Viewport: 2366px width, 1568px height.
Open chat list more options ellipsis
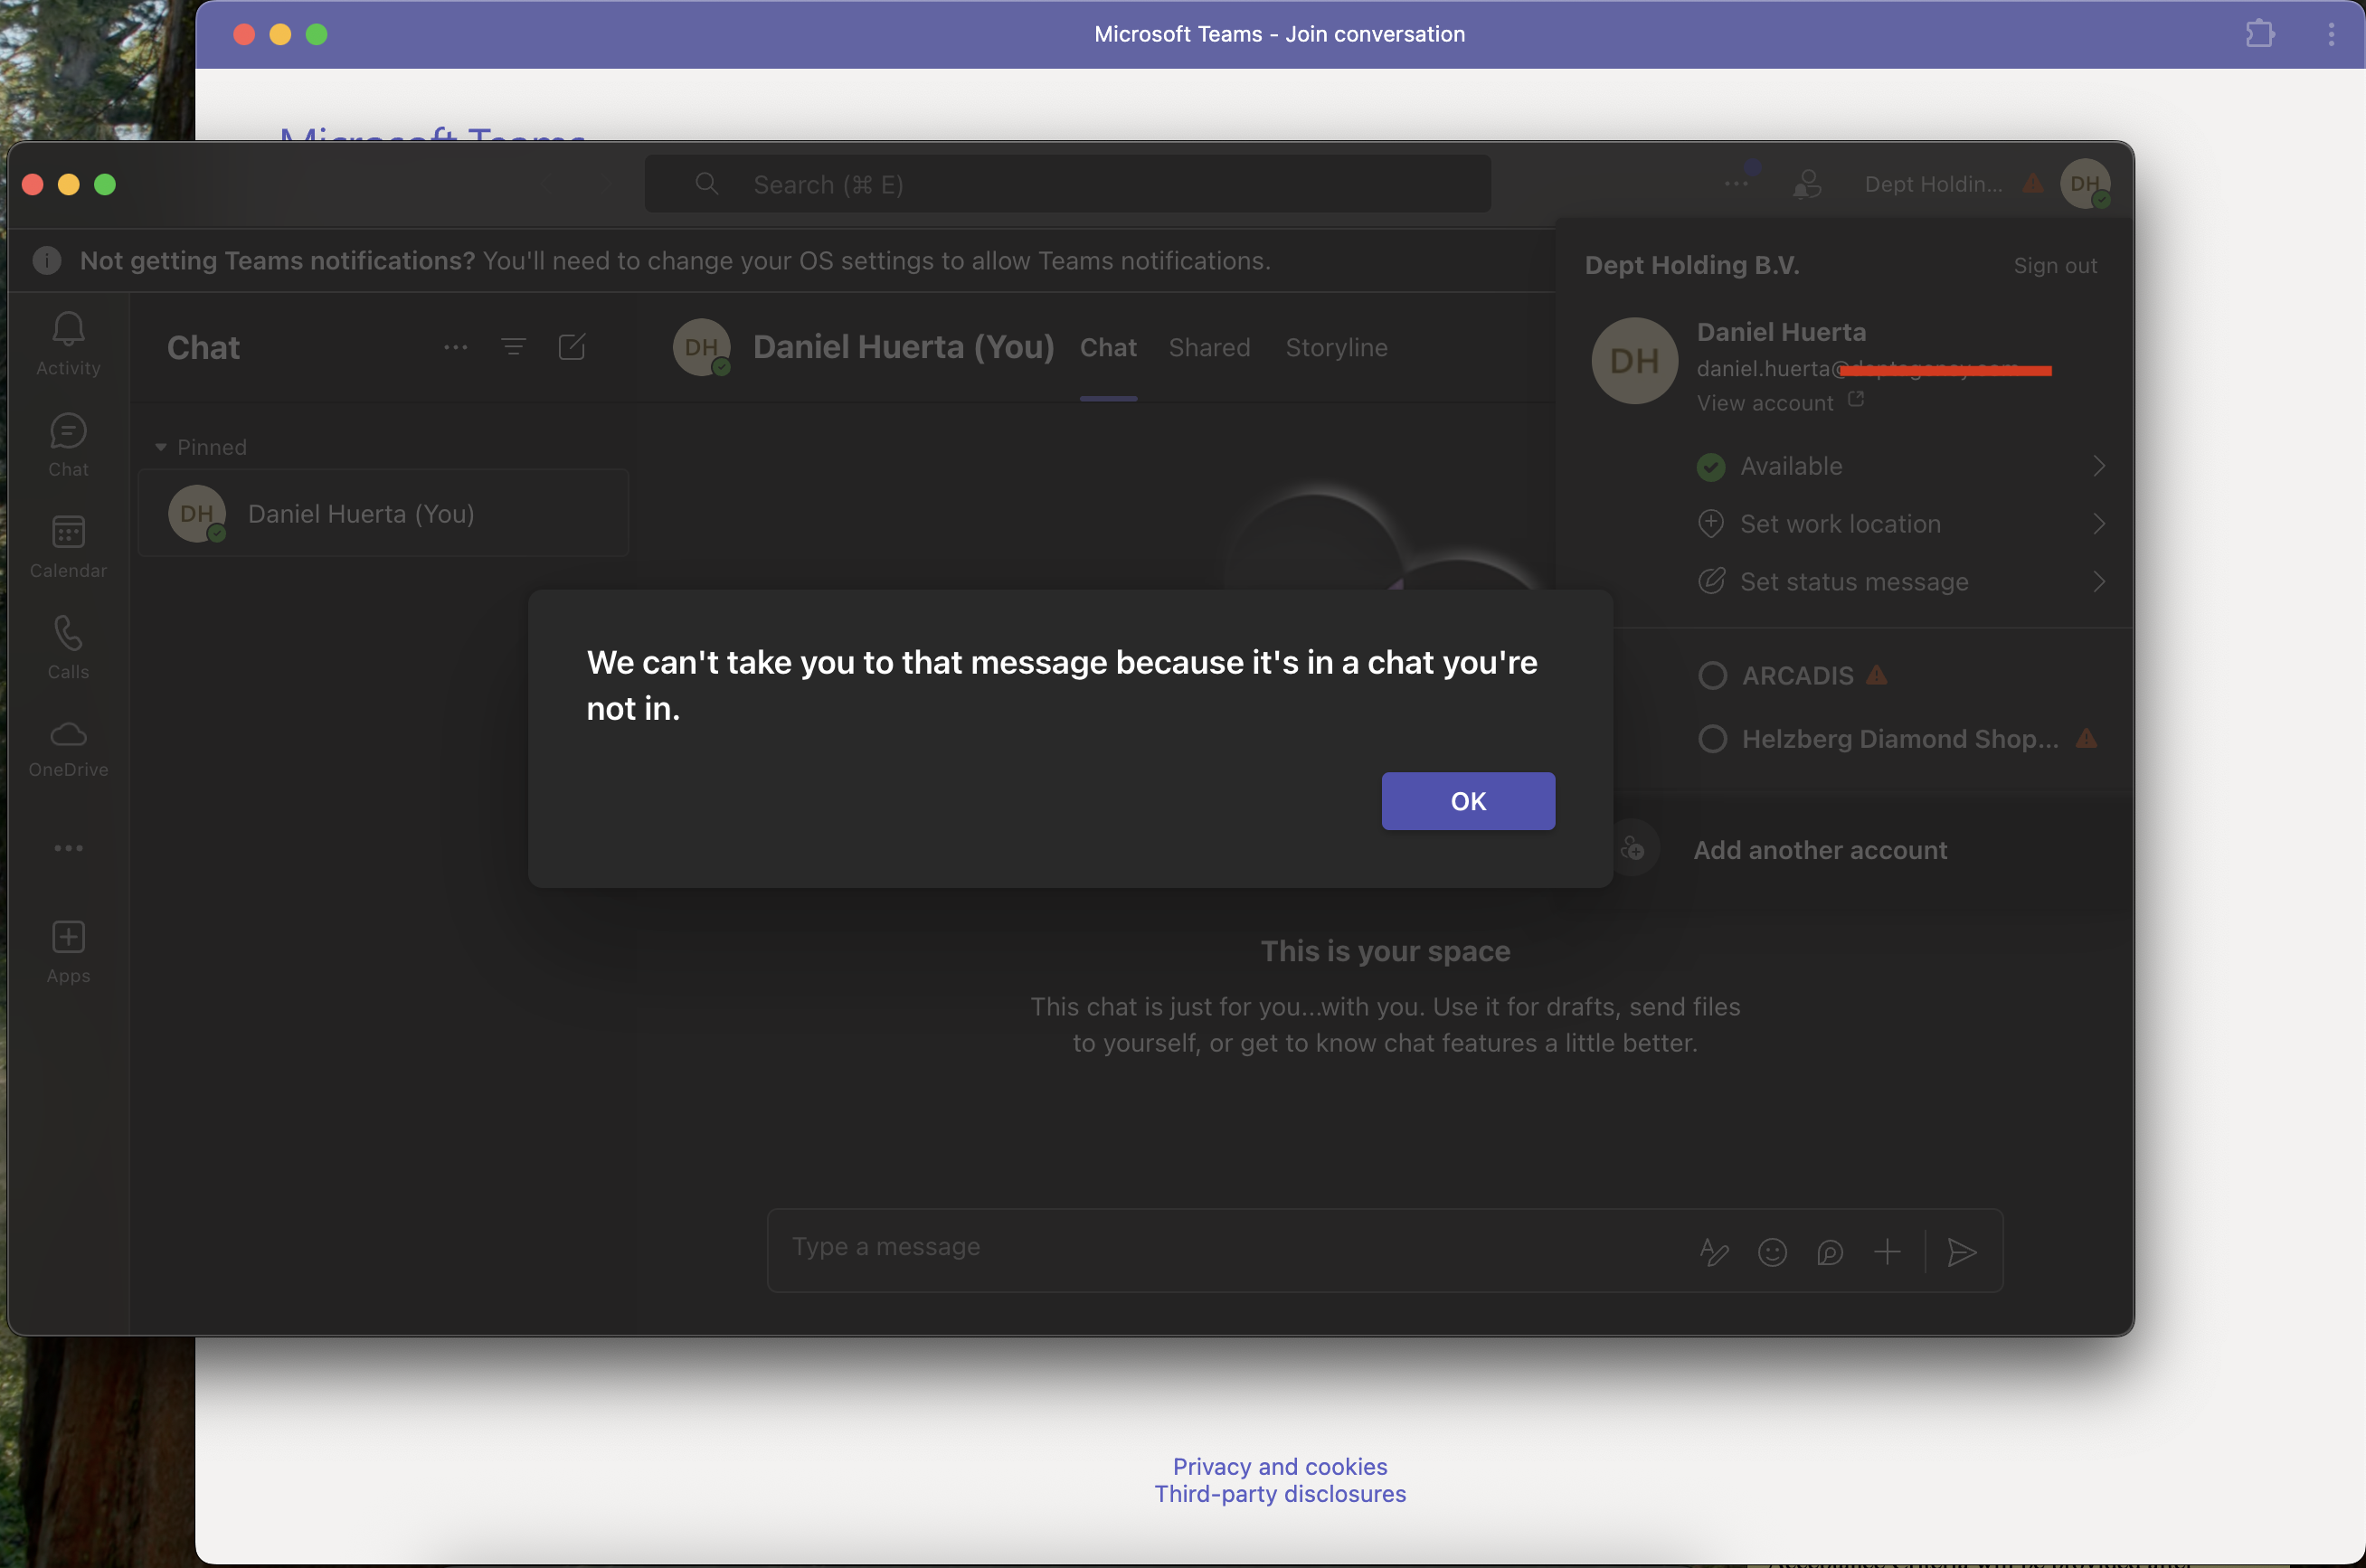pyautogui.click(x=456, y=347)
